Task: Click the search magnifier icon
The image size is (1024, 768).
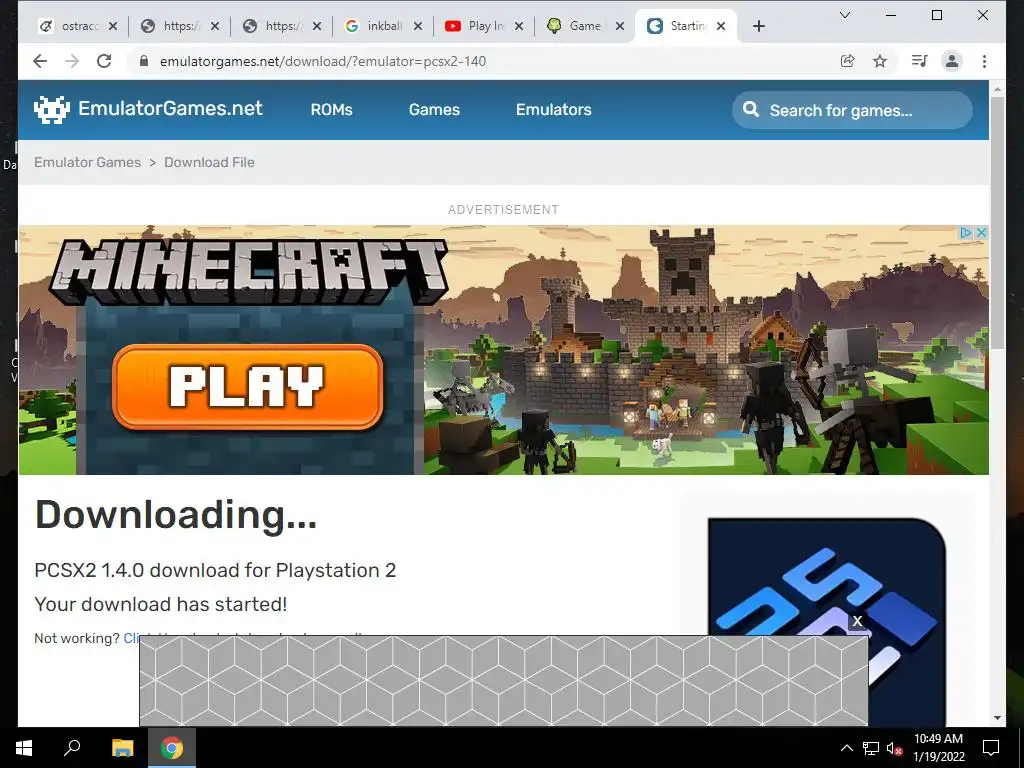Action: 751,109
